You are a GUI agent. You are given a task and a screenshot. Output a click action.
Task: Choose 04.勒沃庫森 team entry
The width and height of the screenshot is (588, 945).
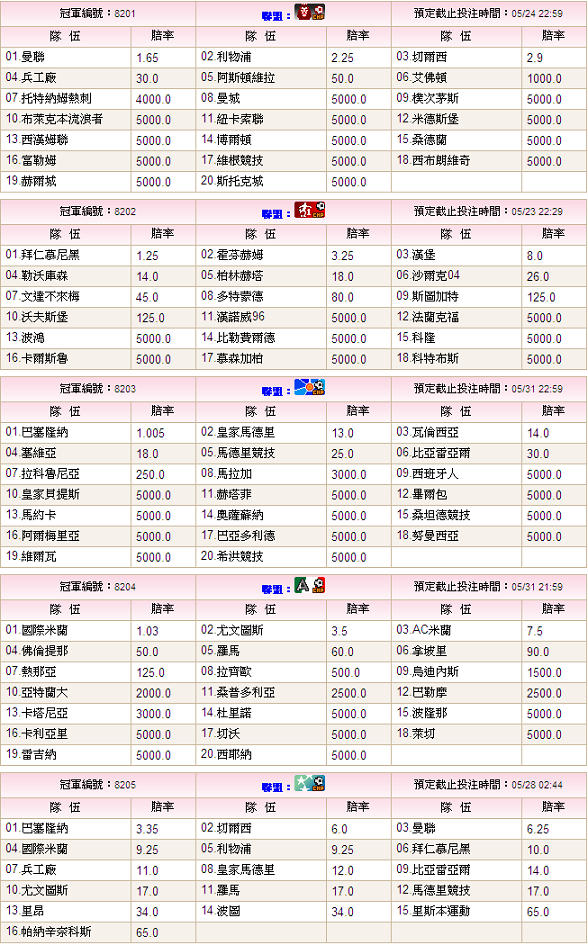pos(37,275)
